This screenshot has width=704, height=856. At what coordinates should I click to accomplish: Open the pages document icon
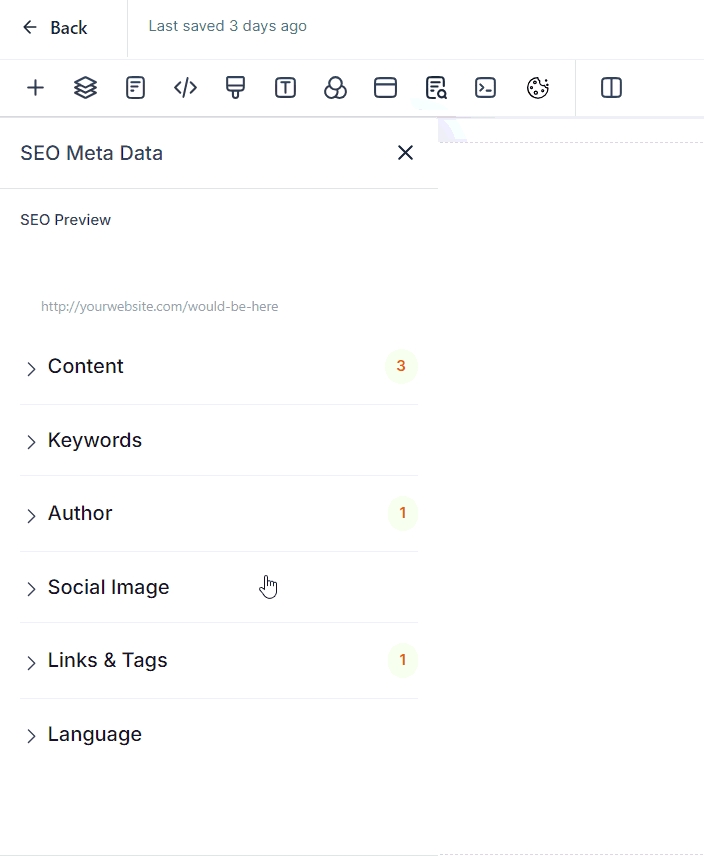135,88
